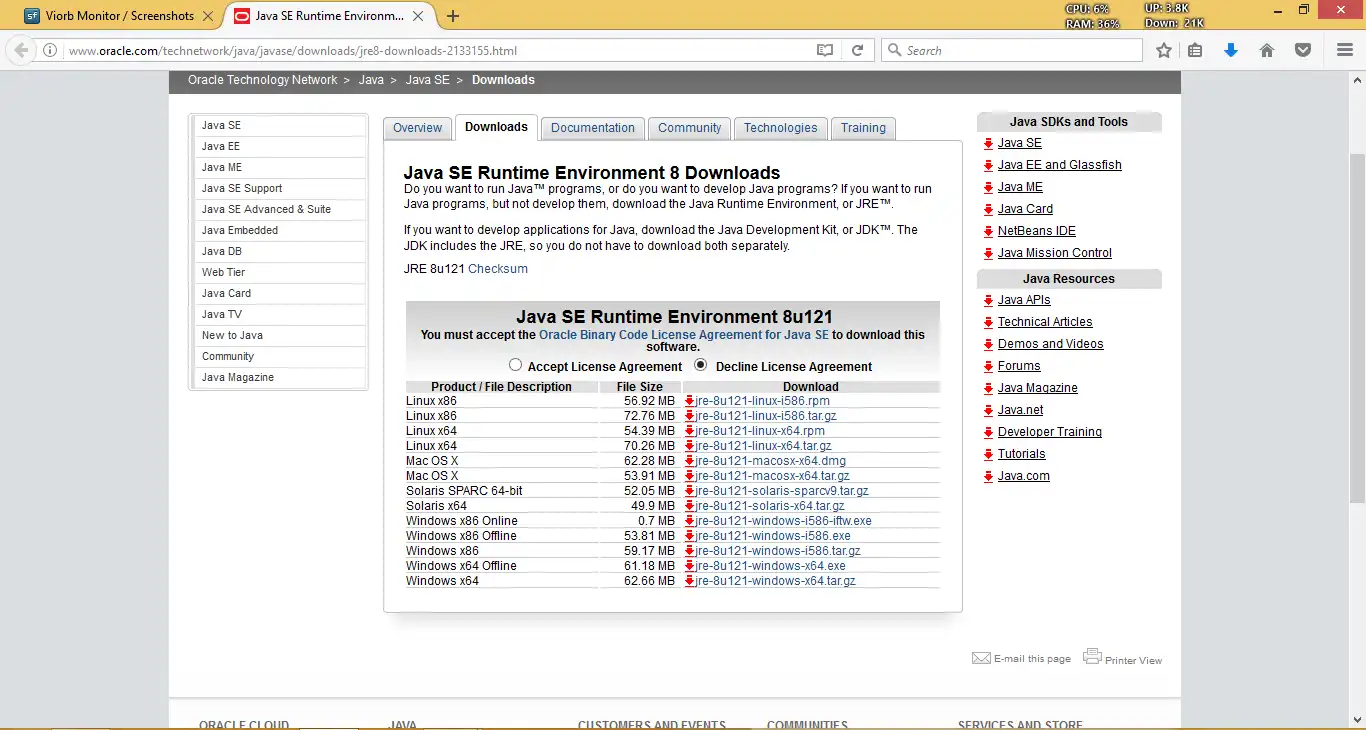Image resolution: width=1366 pixels, height=730 pixels.
Task: Switch to the Overview tab
Action: [x=417, y=128]
